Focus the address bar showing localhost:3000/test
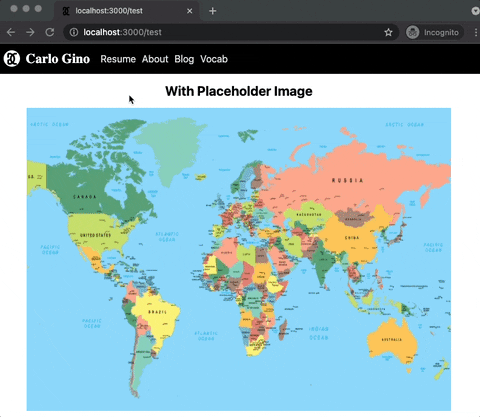The image size is (480, 417). tap(230, 32)
